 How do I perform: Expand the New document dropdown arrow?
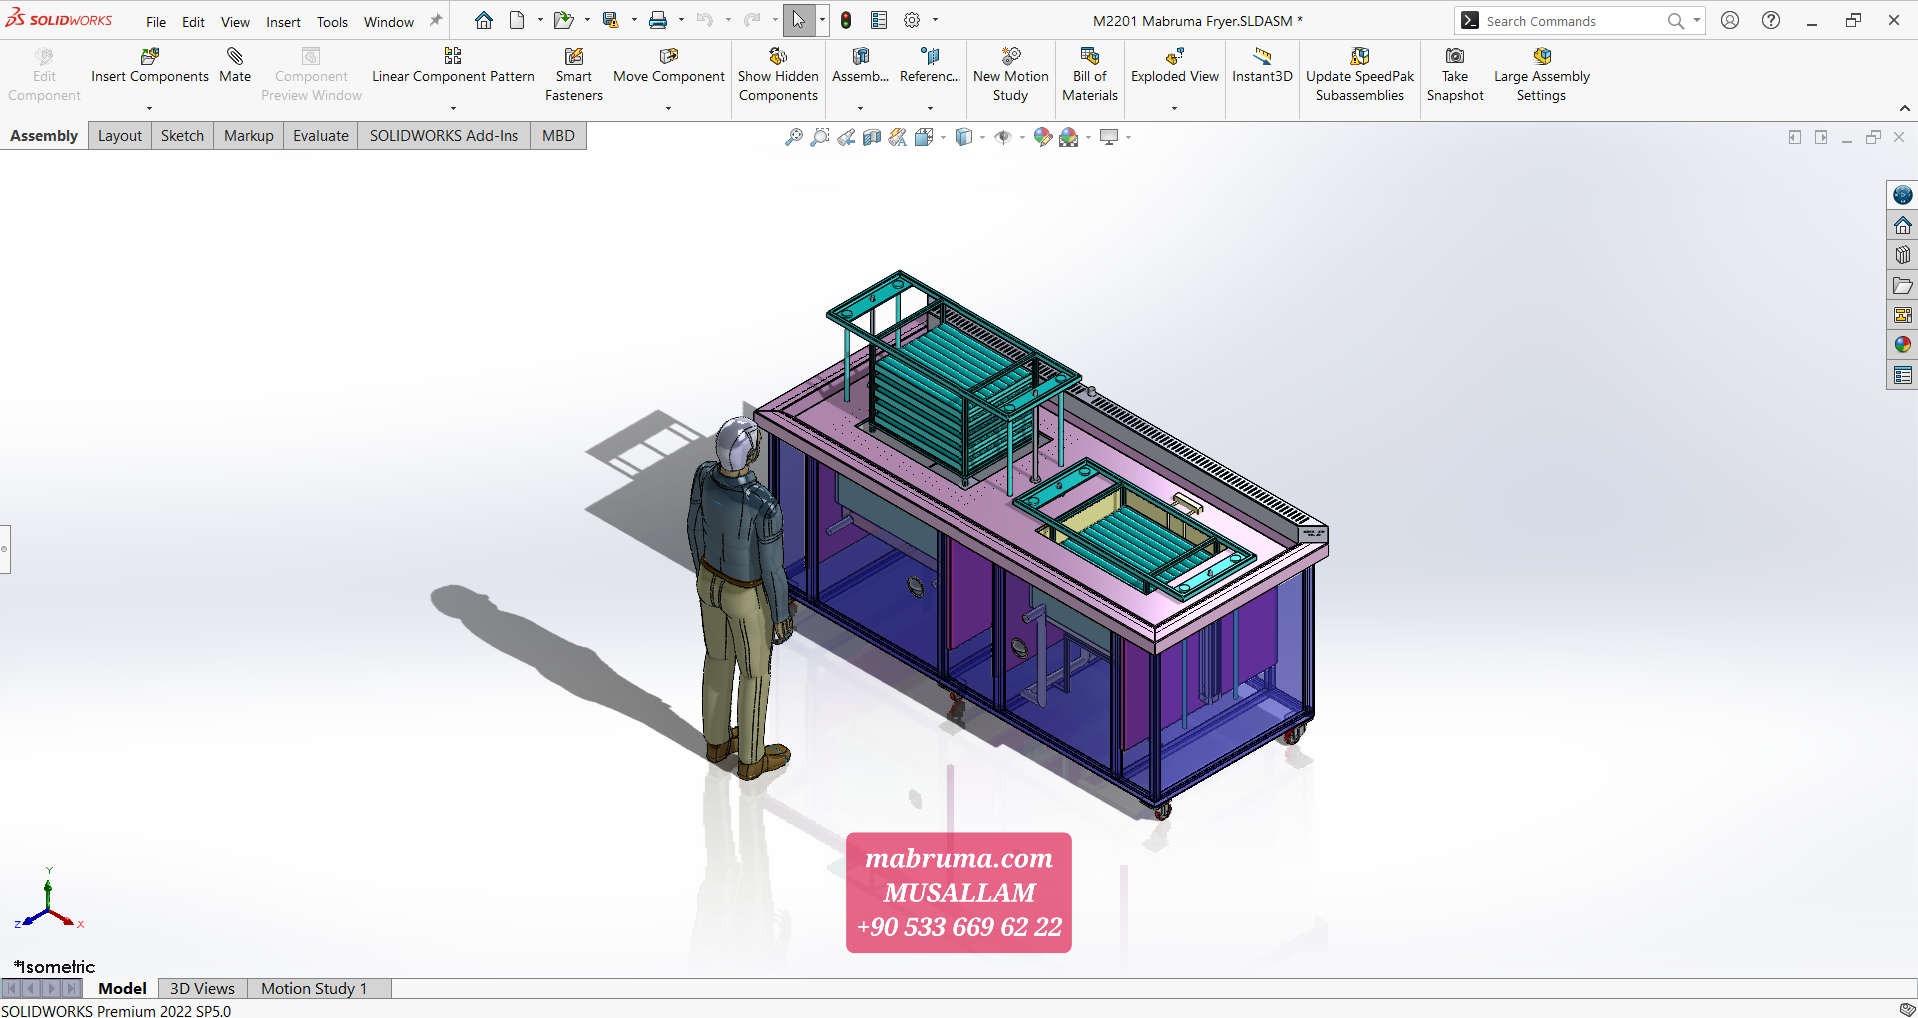[540, 20]
